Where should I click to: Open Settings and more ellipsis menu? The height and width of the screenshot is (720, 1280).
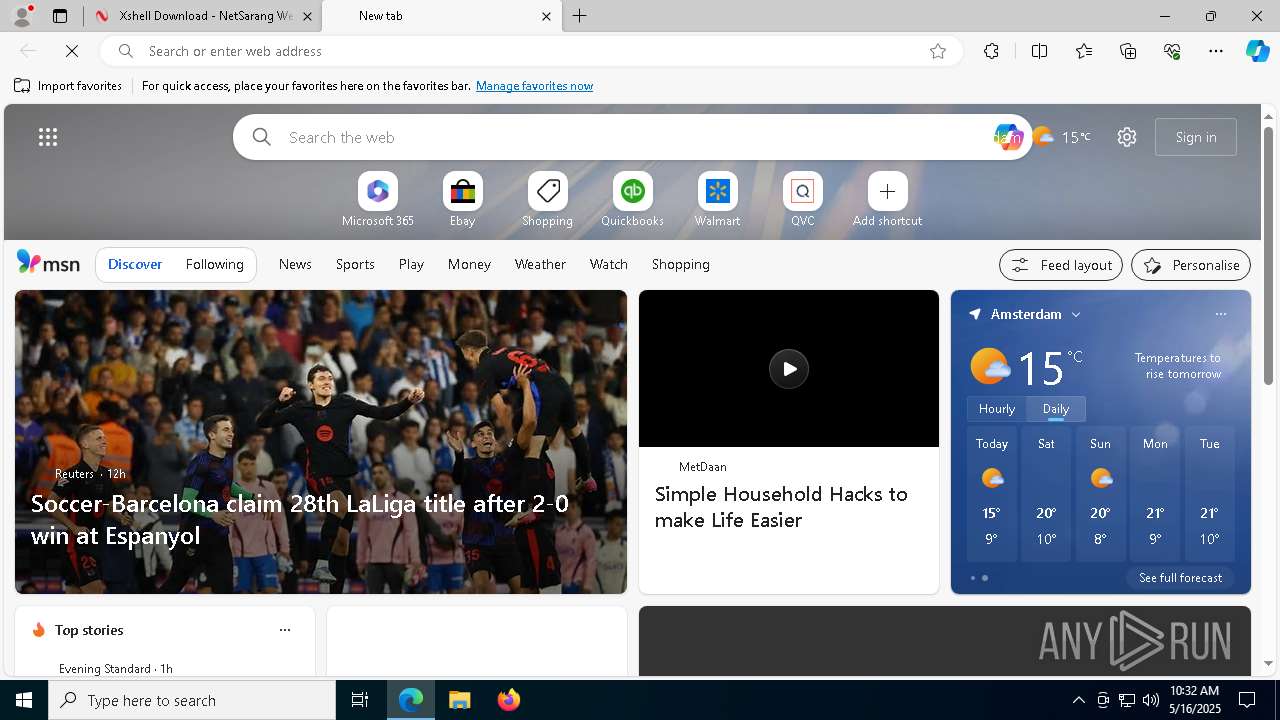[x=1216, y=51]
